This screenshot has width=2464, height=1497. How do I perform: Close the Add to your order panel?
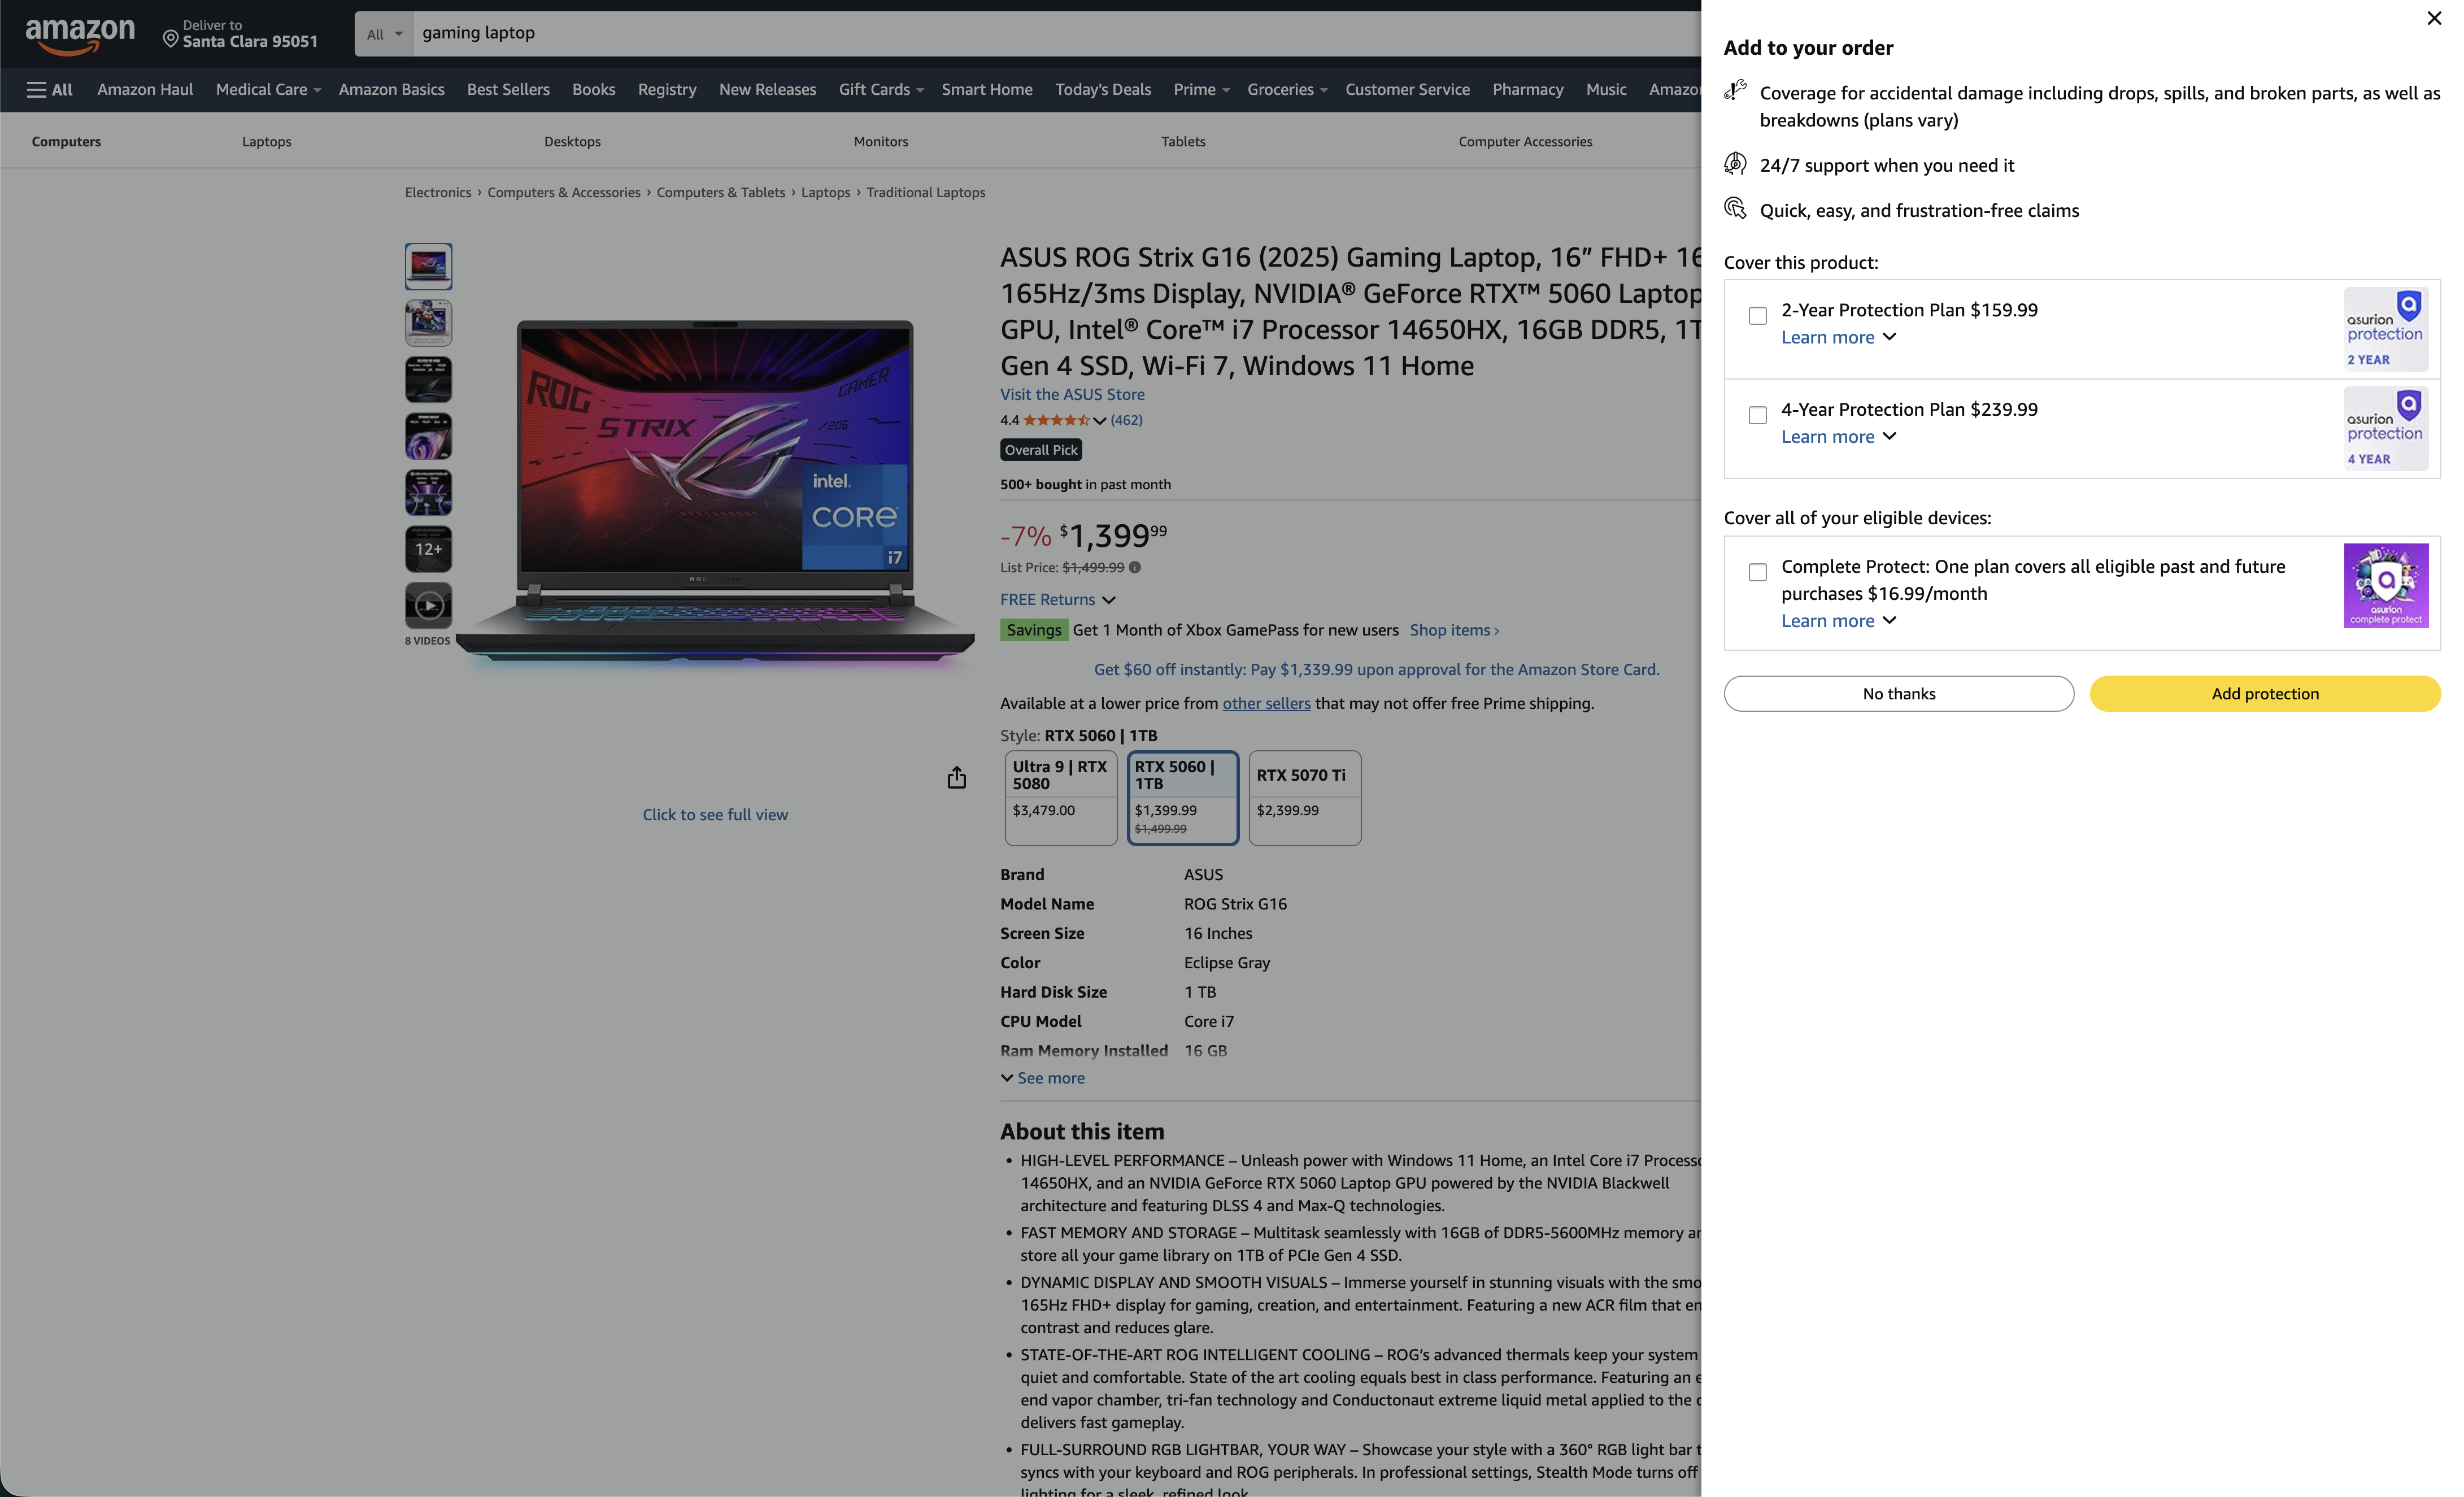tap(2433, 17)
